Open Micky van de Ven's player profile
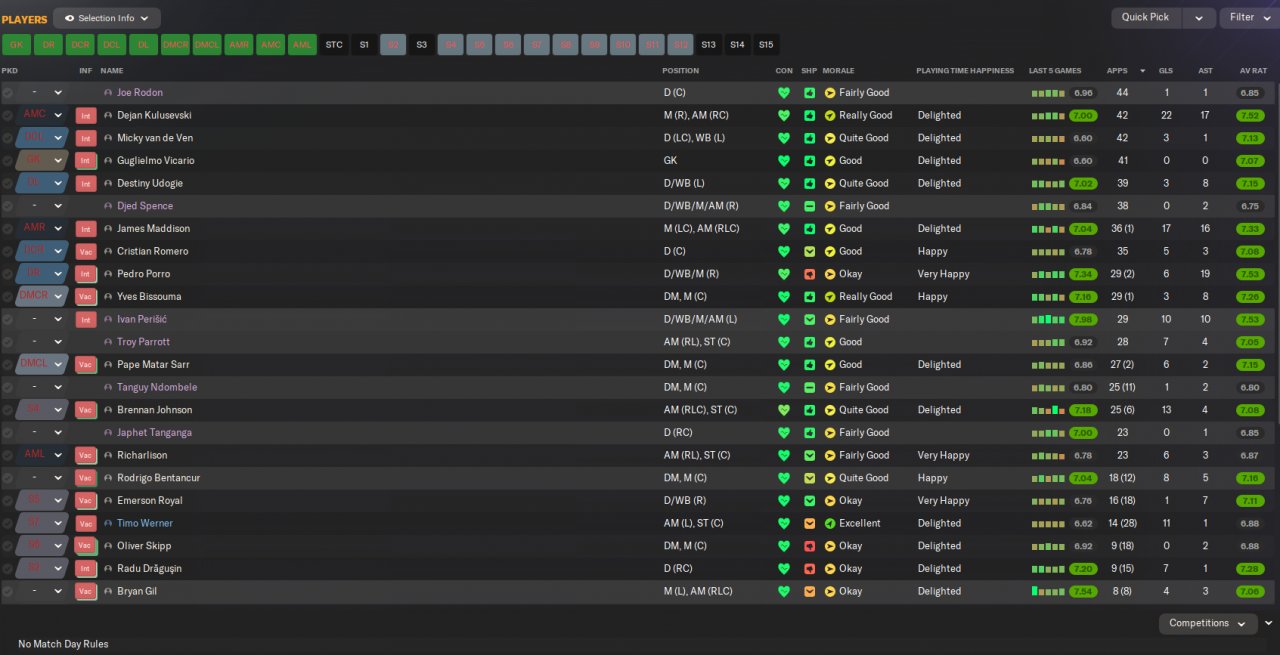The width and height of the screenshot is (1280, 655). click(155, 138)
